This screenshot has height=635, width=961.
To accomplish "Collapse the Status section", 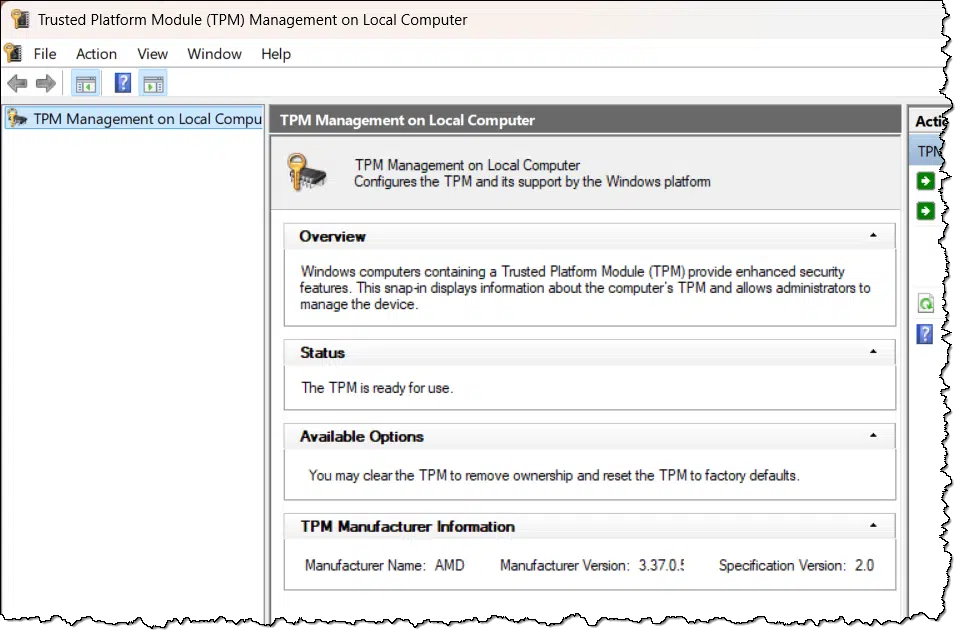I will click(873, 352).
